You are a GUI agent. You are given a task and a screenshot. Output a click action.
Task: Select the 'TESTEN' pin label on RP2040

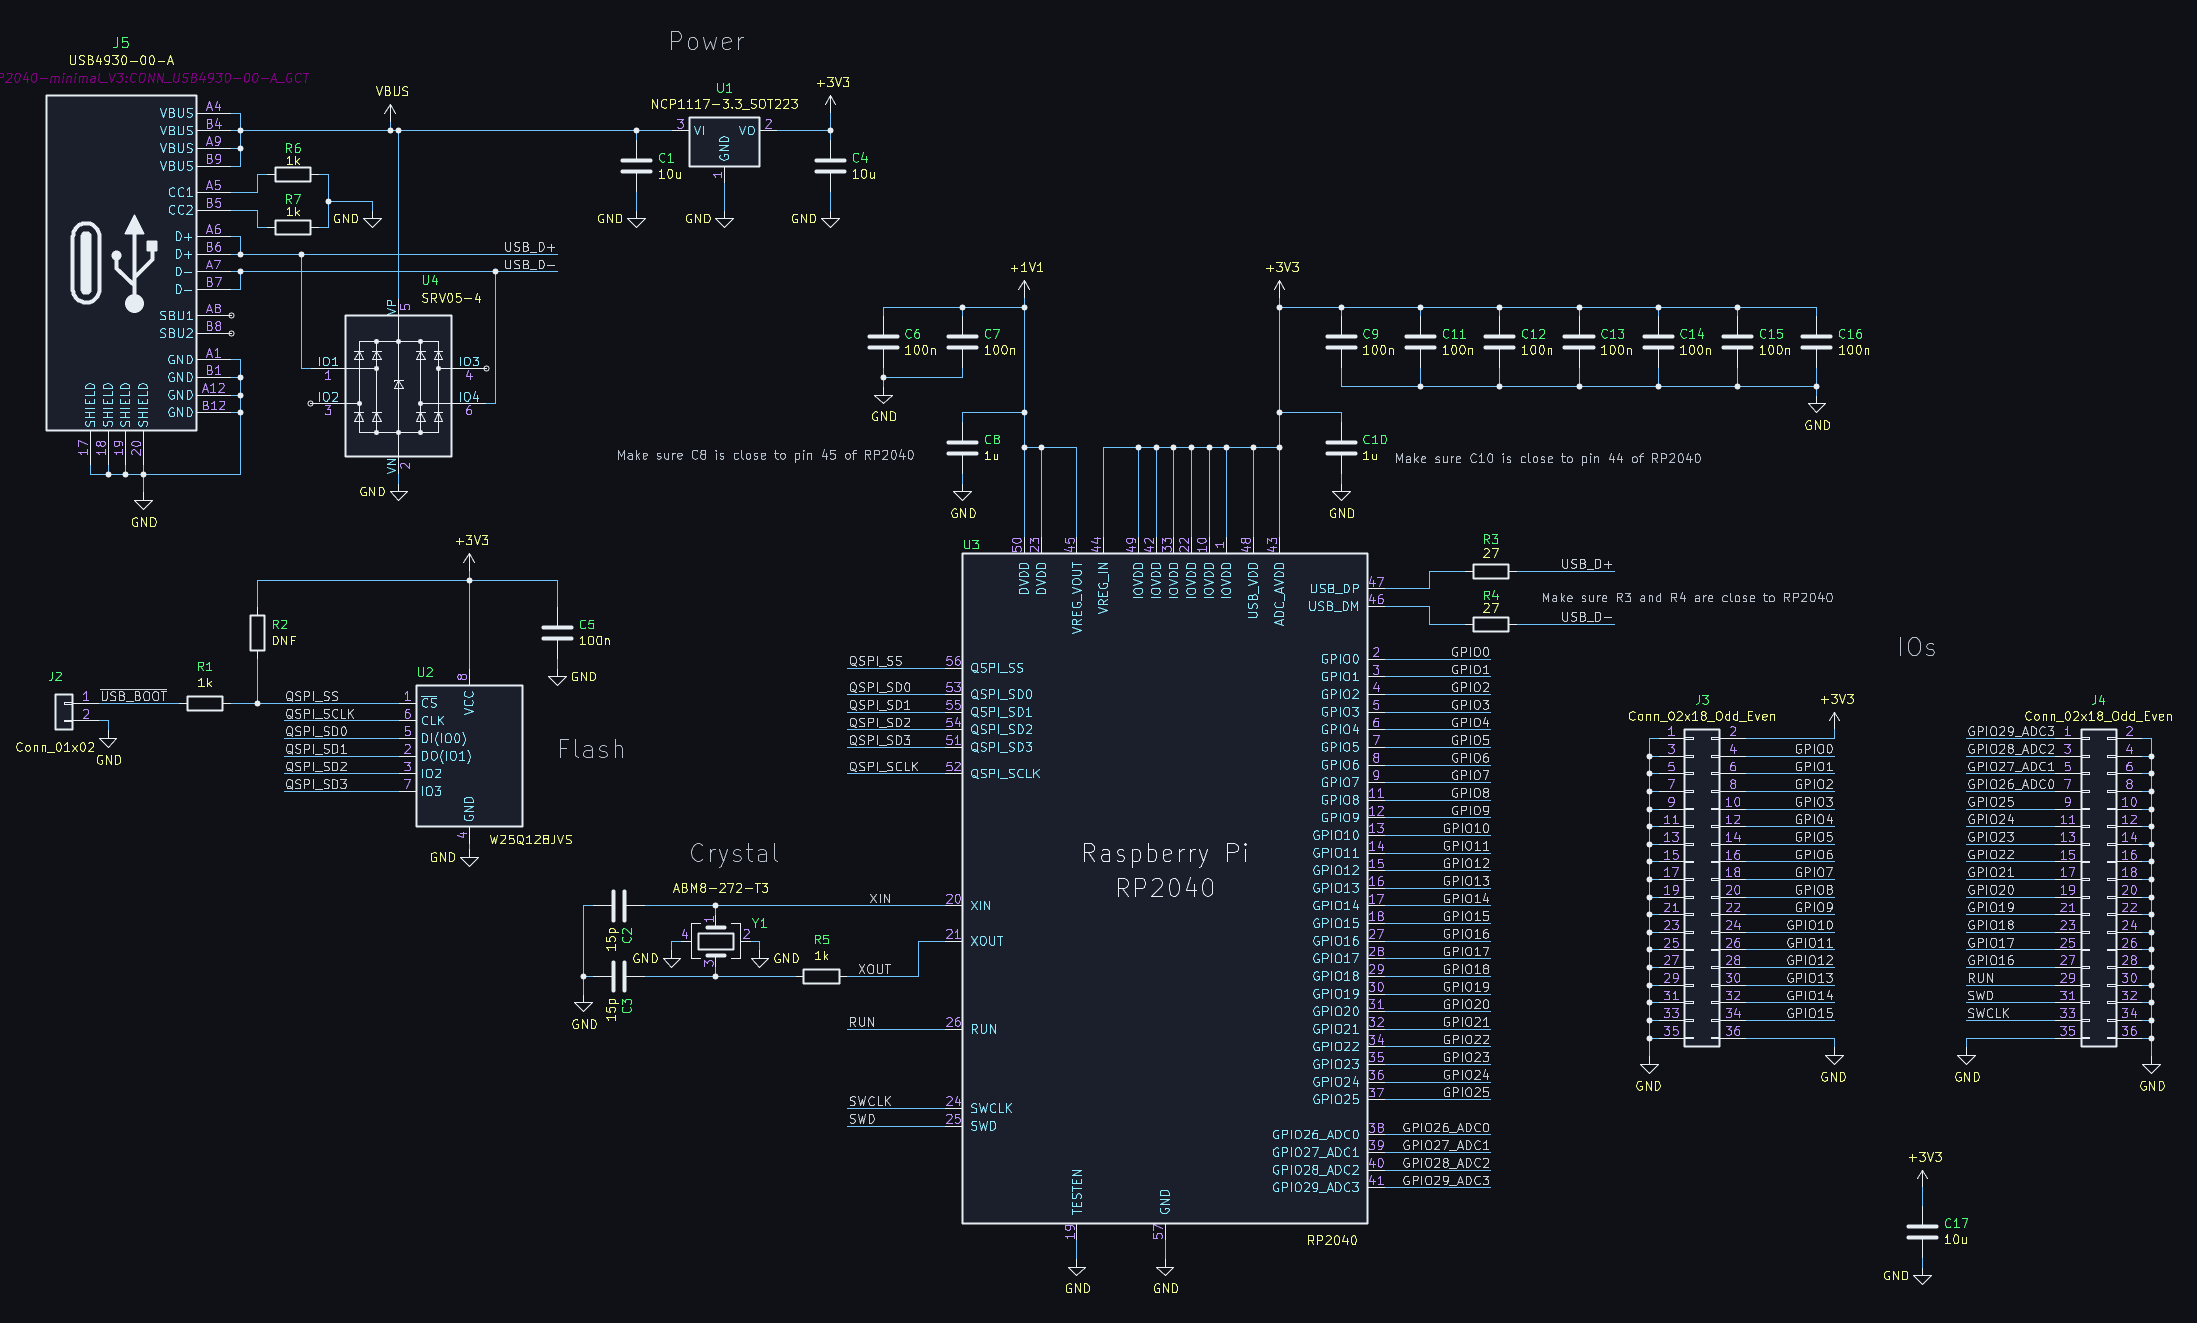1077,1192
